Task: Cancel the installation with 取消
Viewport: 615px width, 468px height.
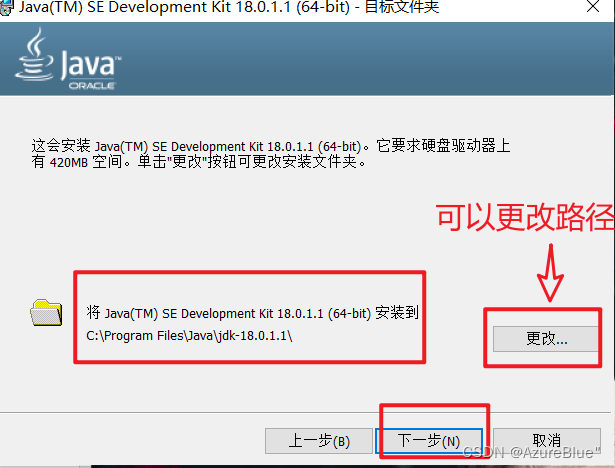Action: point(547,441)
